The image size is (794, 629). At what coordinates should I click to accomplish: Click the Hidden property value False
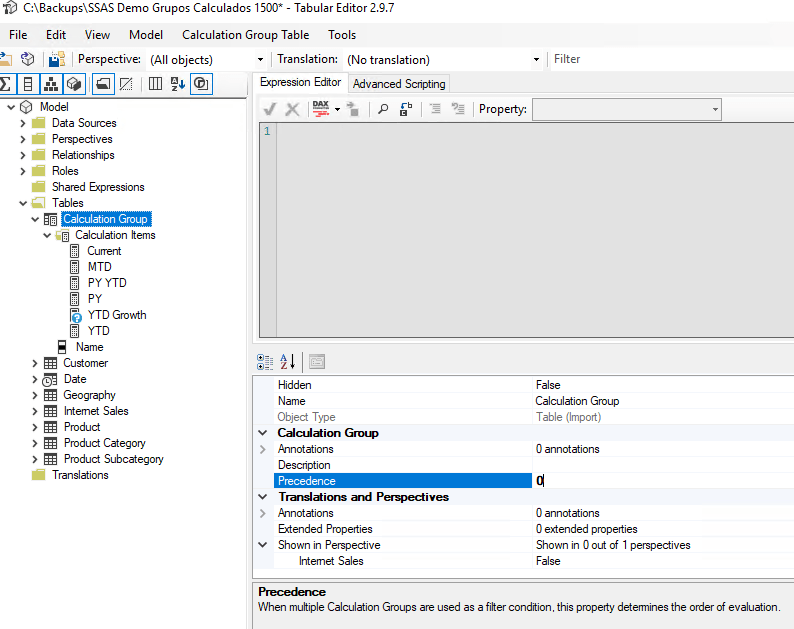[x=663, y=385]
